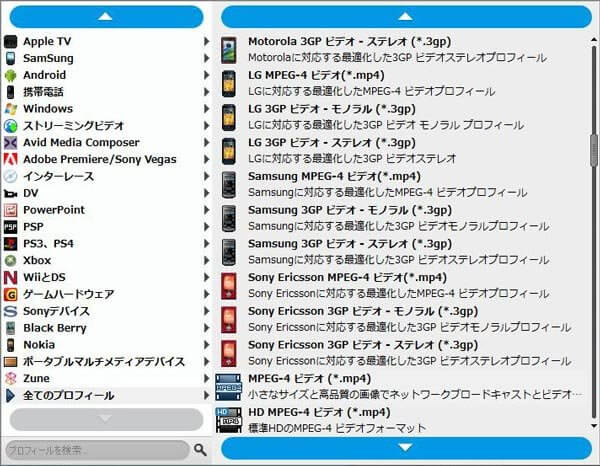Screen dimensions: 600x466
Task: Click the Avid Media Composer icon
Action: click(11, 142)
